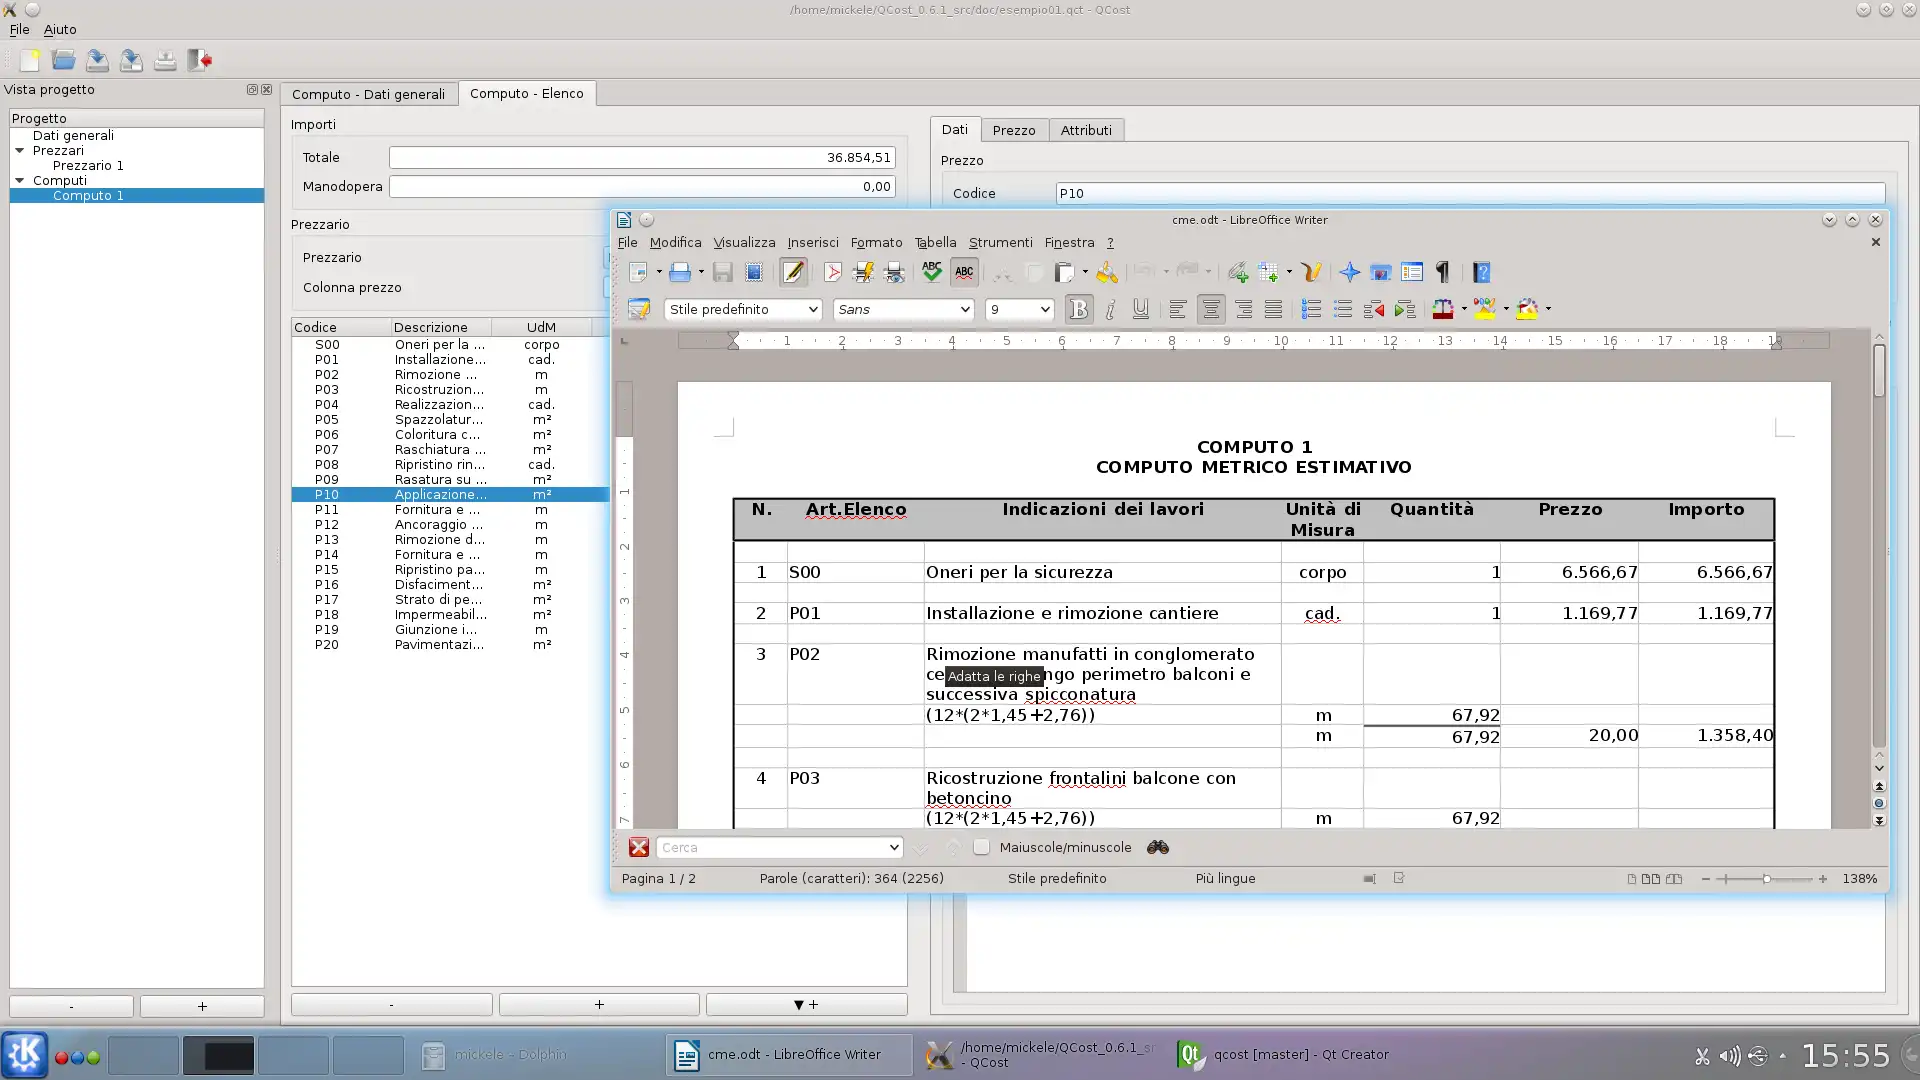Screen dimensions: 1920x1080
Task: Open the Tabella menu
Action: 934,242
